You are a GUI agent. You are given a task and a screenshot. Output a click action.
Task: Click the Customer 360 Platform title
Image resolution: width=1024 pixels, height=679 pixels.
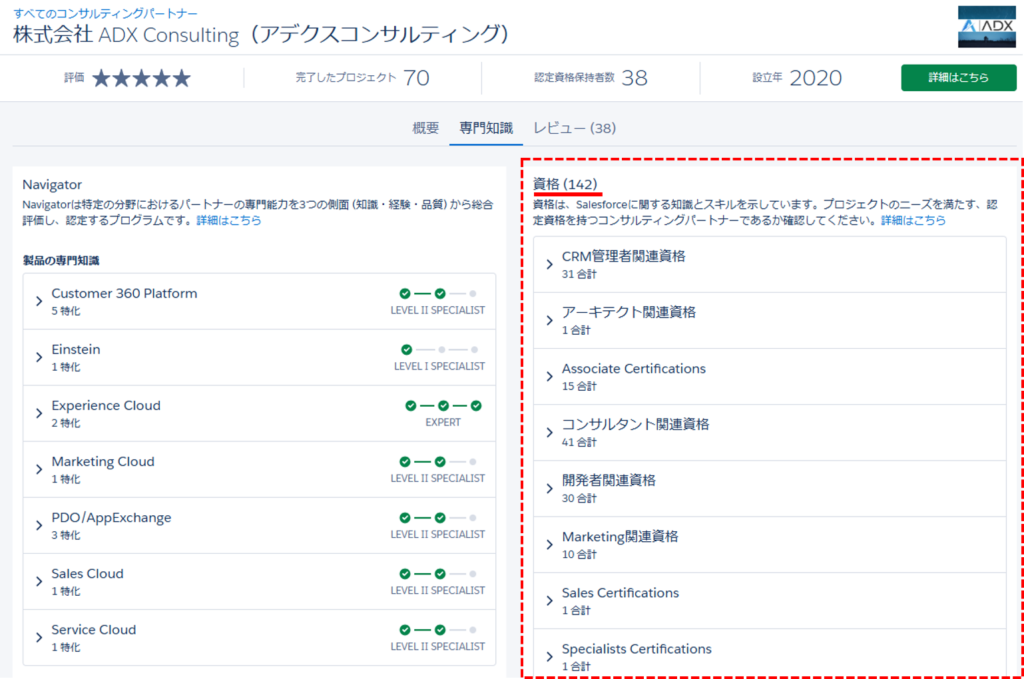point(124,294)
